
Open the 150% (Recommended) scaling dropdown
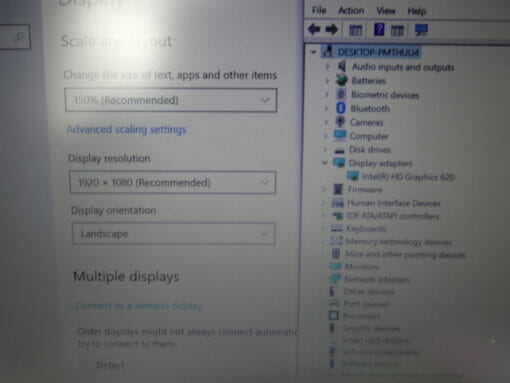click(171, 100)
